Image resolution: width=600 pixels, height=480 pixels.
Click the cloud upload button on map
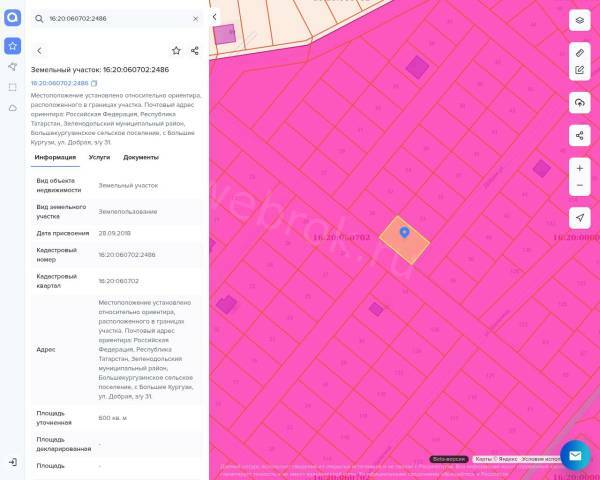(579, 103)
